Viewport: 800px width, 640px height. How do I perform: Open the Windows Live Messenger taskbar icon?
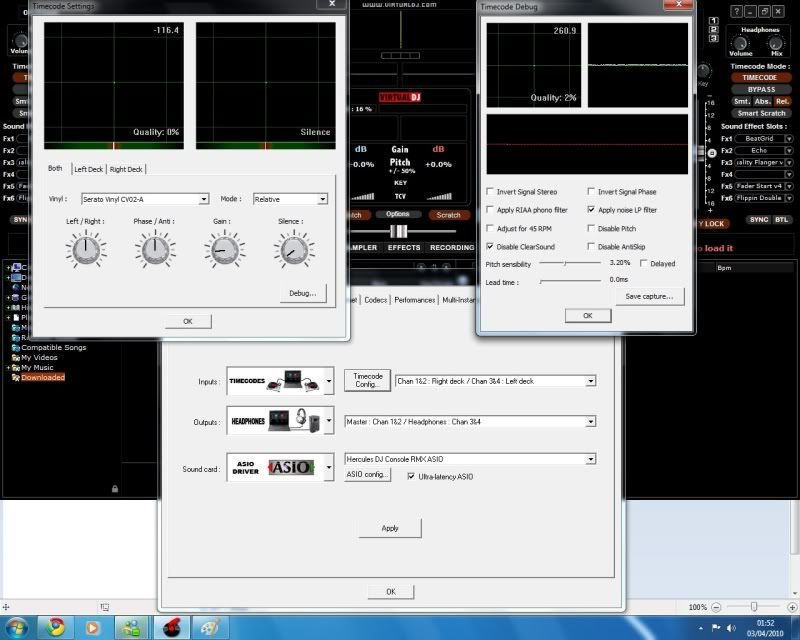pyautogui.click(x=131, y=627)
